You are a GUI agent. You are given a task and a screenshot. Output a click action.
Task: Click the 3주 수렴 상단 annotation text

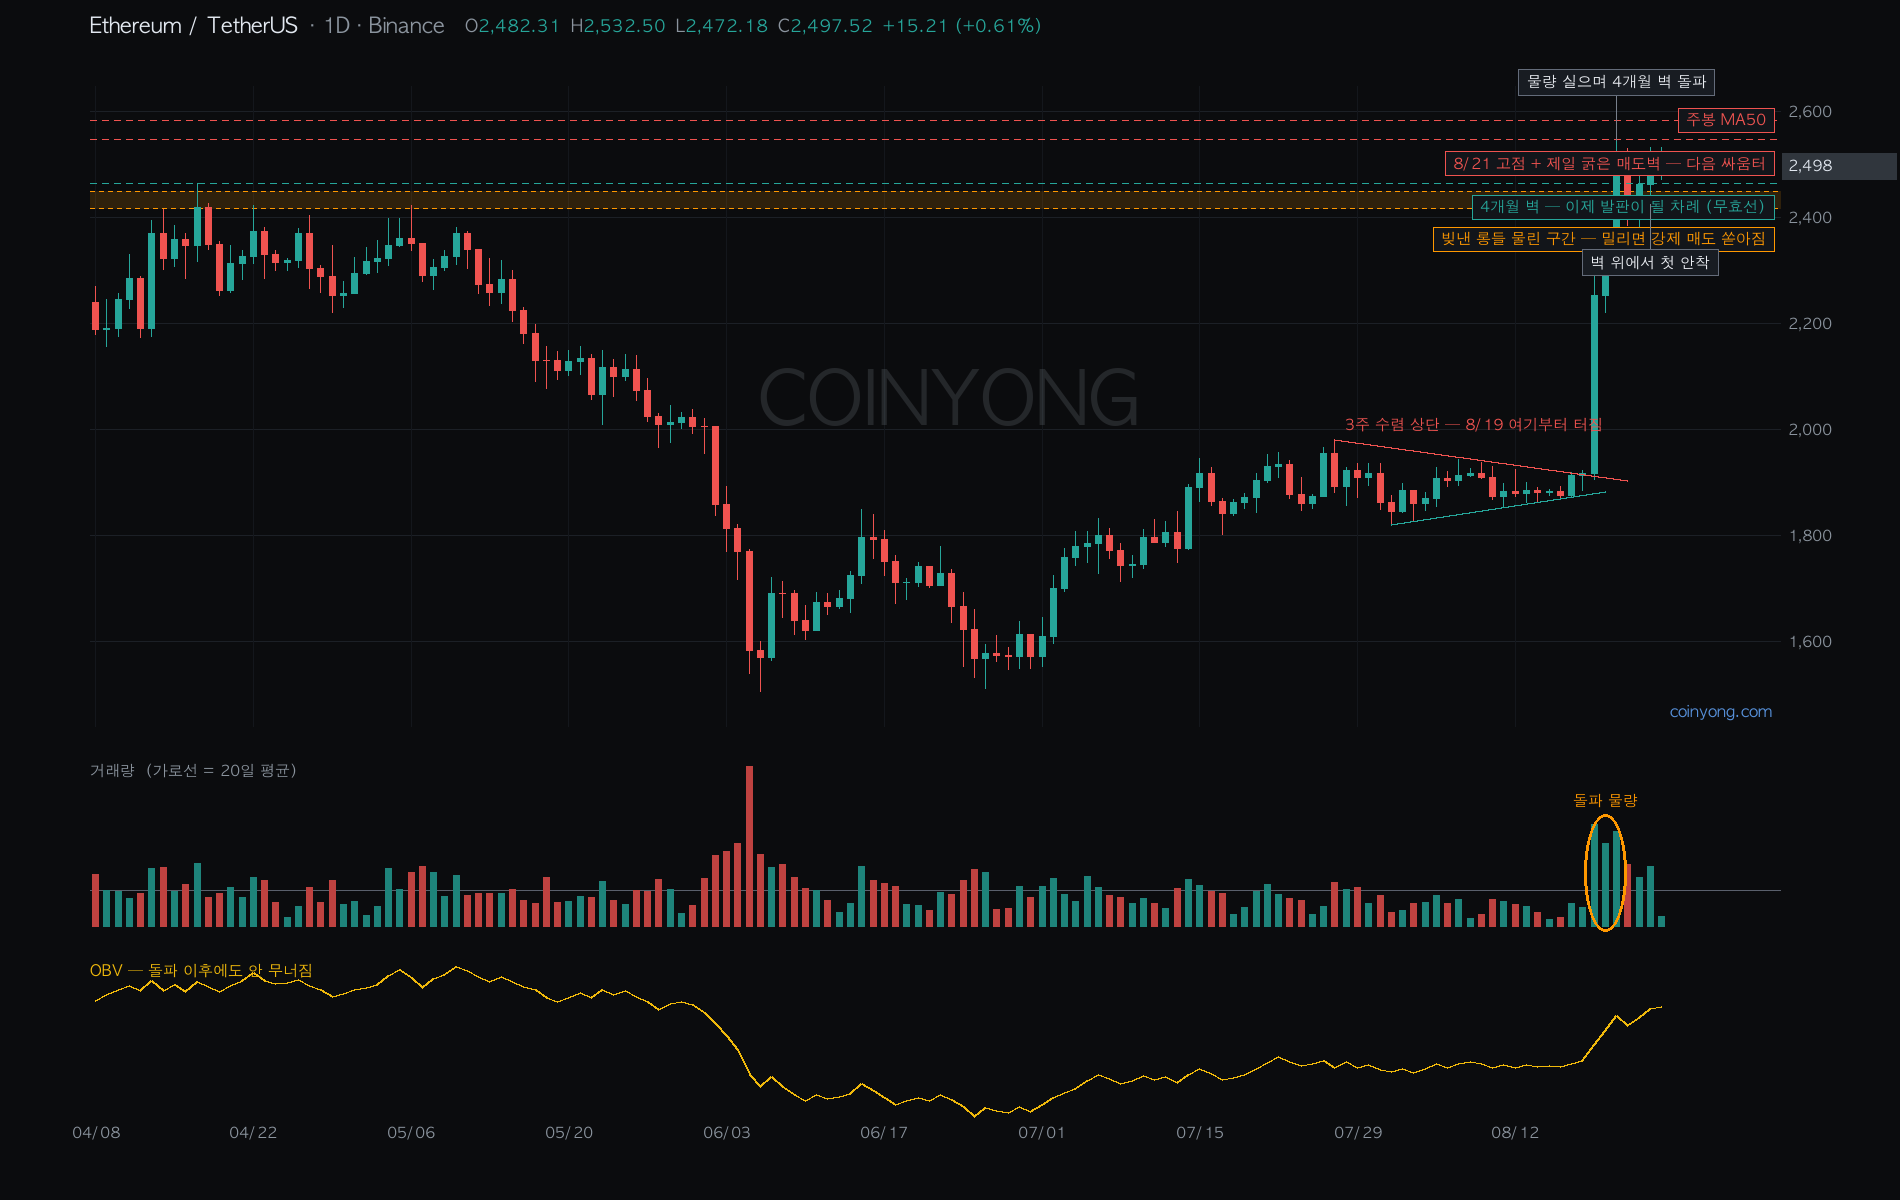tap(1472, 425)
